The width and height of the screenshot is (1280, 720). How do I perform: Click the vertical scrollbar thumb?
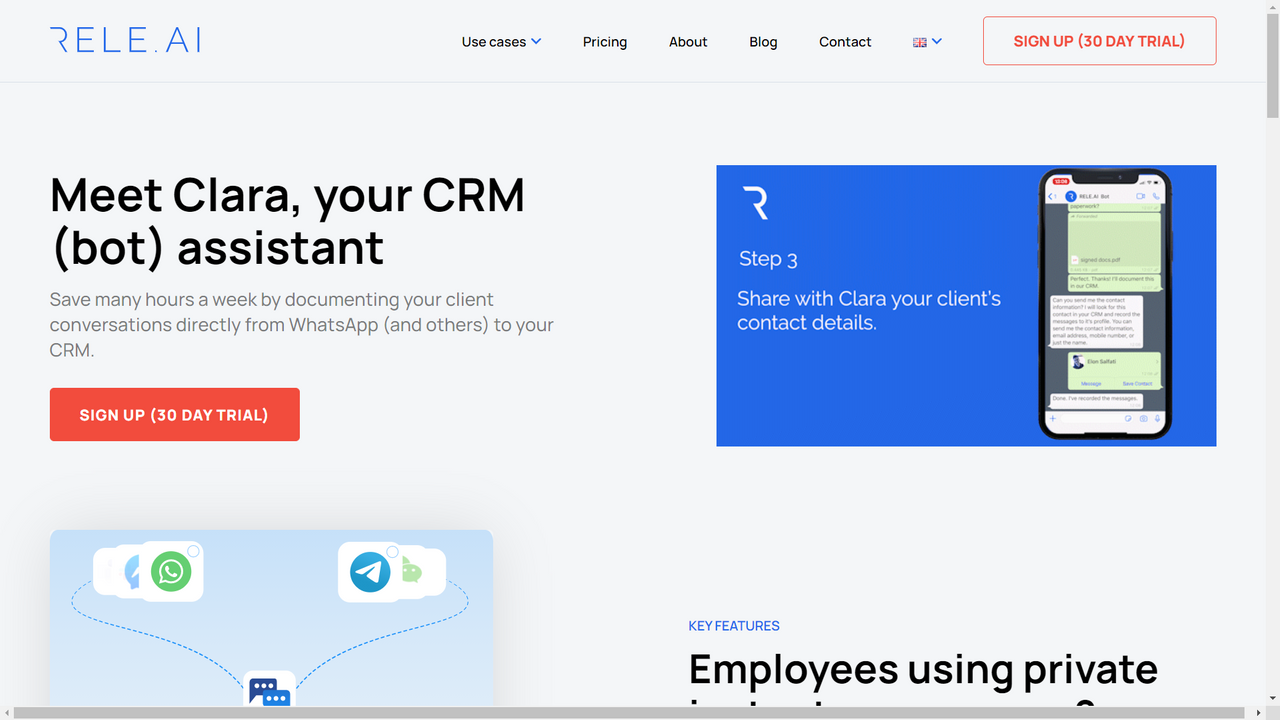tap(1272, 68)
